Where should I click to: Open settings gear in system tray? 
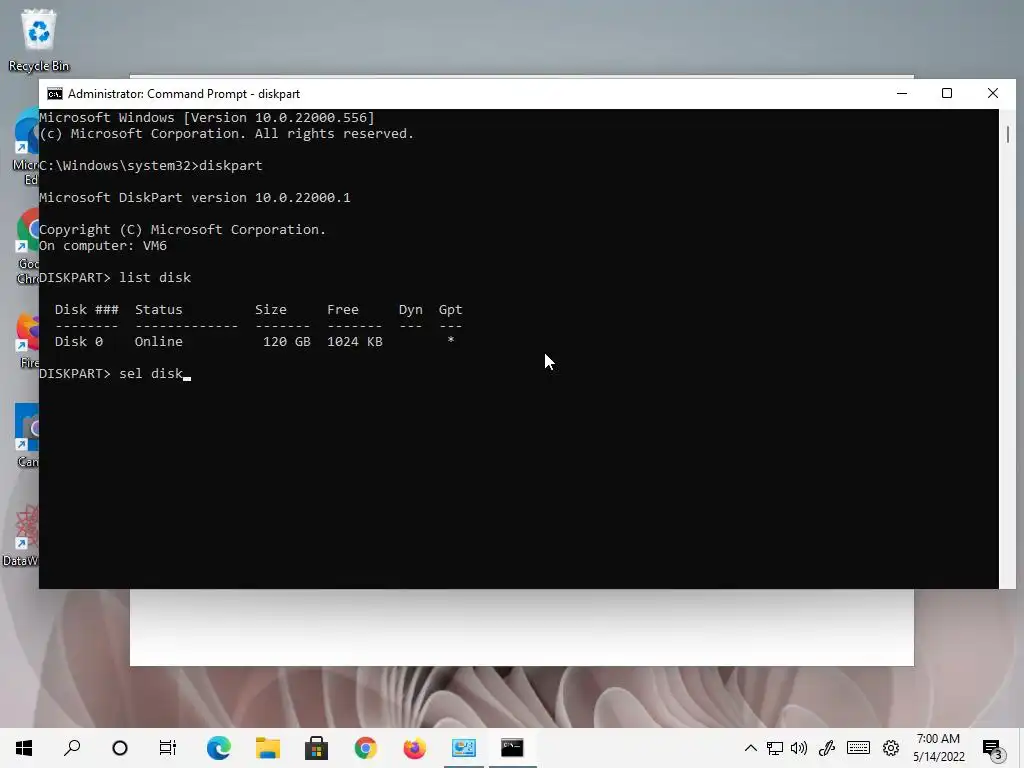tap(891, 748)
